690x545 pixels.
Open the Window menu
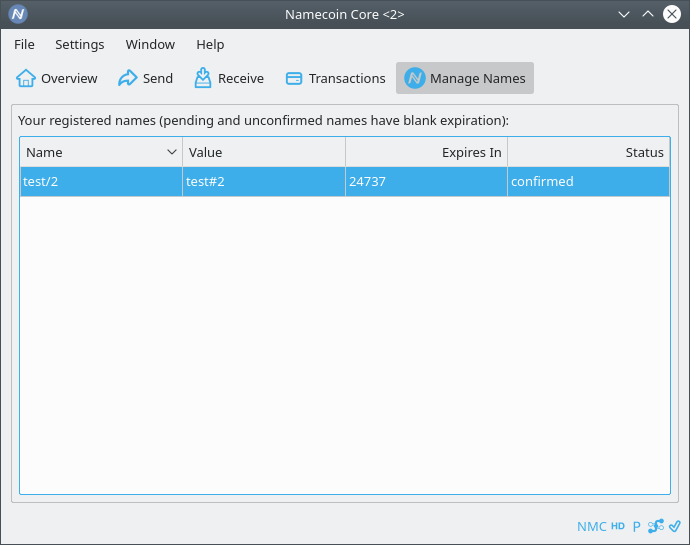click(x=150, y=44)
